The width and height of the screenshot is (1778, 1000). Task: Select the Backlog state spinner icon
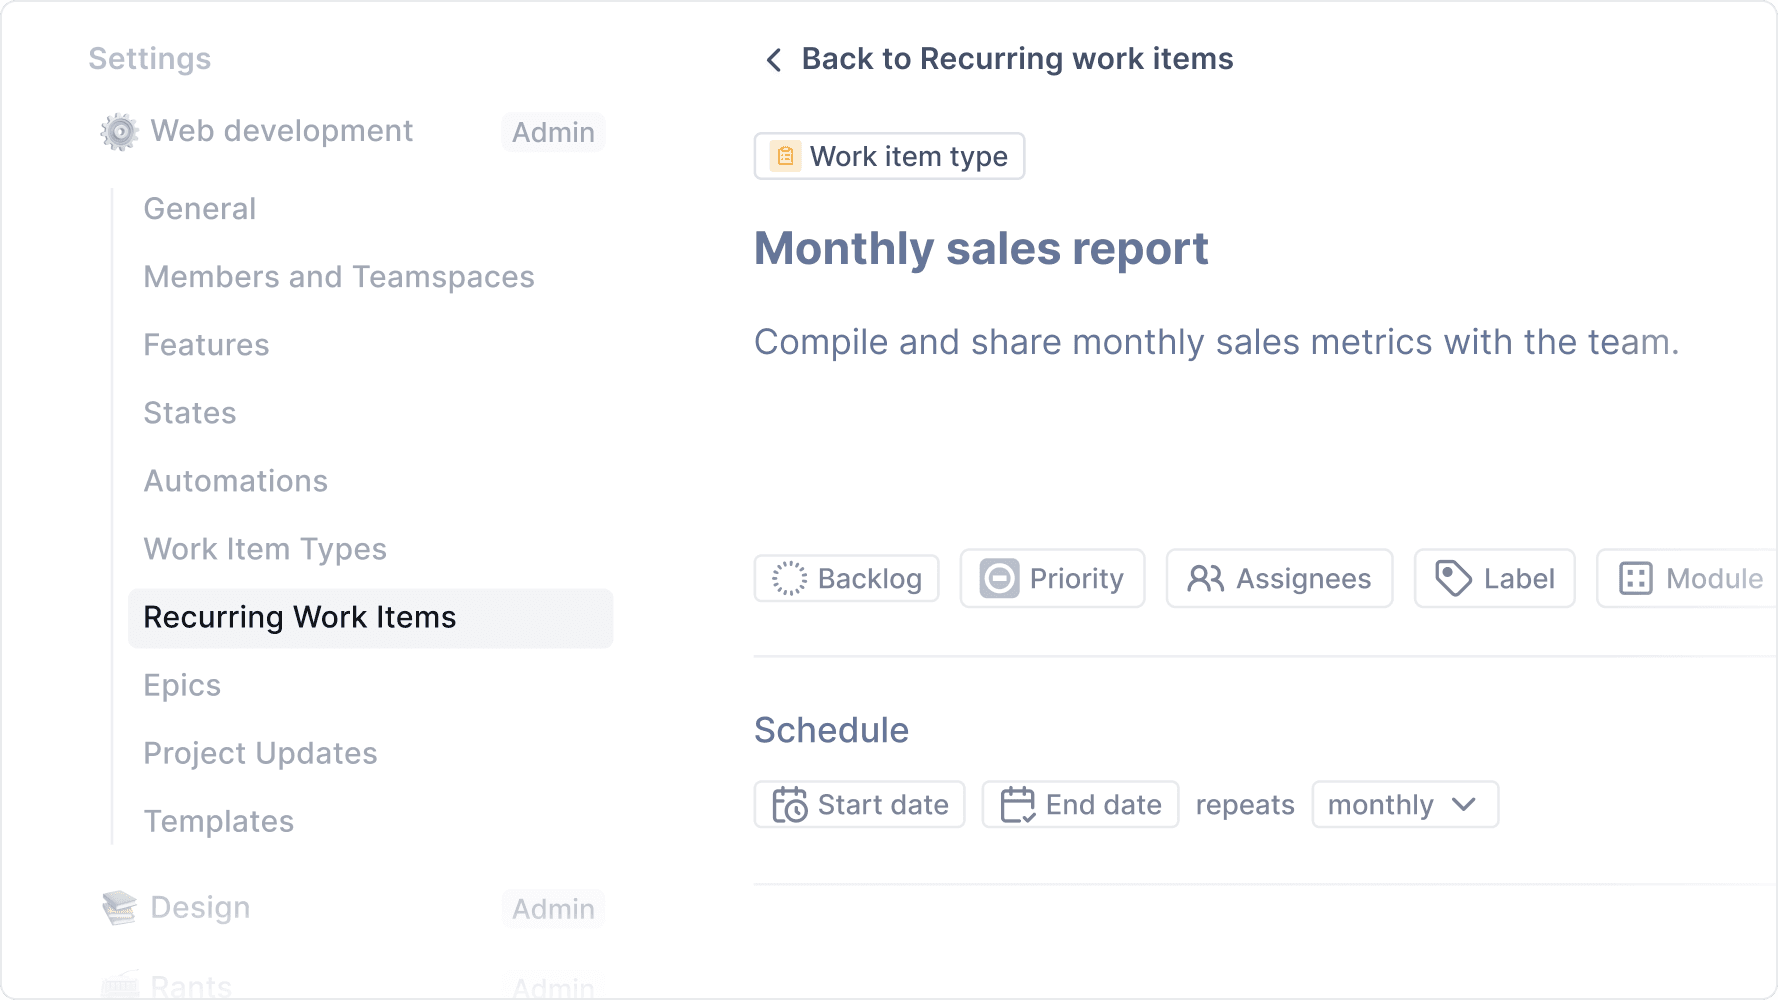pos(789,578)
